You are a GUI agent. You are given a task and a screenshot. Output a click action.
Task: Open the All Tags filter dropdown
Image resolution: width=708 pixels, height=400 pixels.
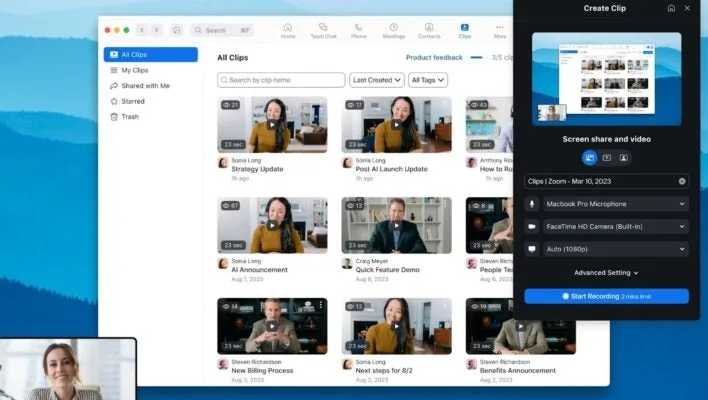(427, 80)
